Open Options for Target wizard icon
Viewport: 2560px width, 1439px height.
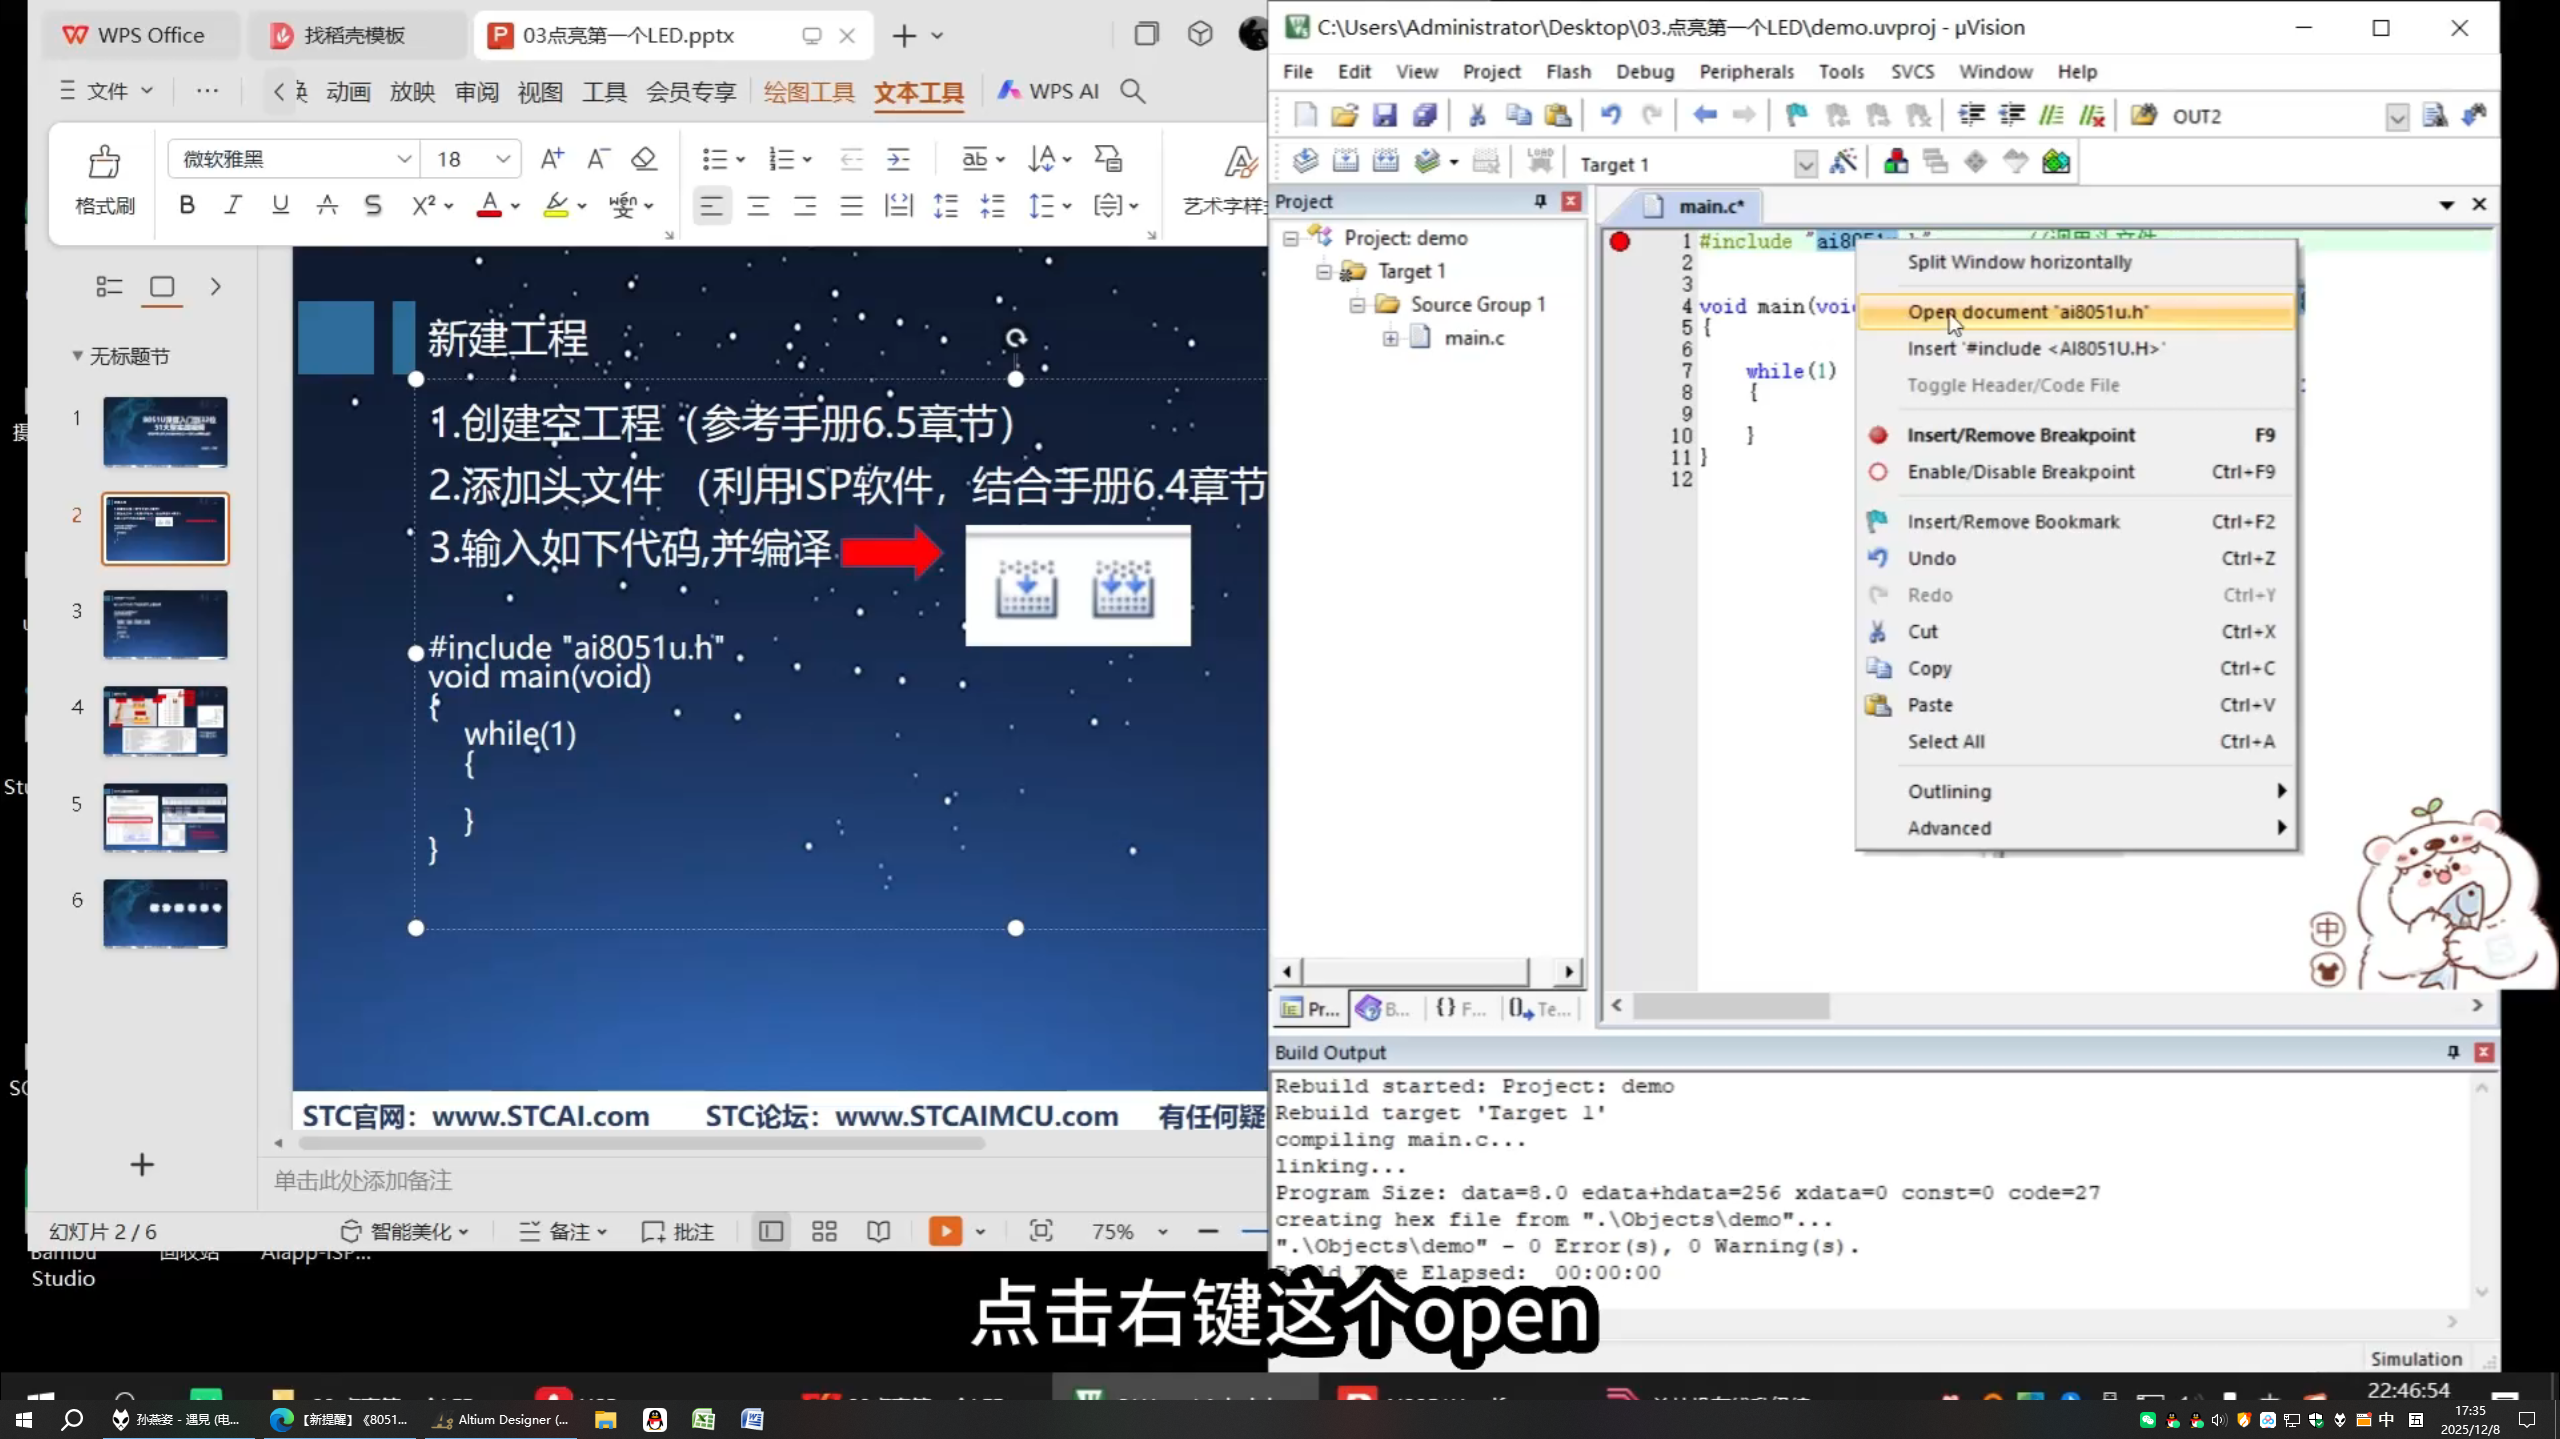click(x=1844, y=161)
